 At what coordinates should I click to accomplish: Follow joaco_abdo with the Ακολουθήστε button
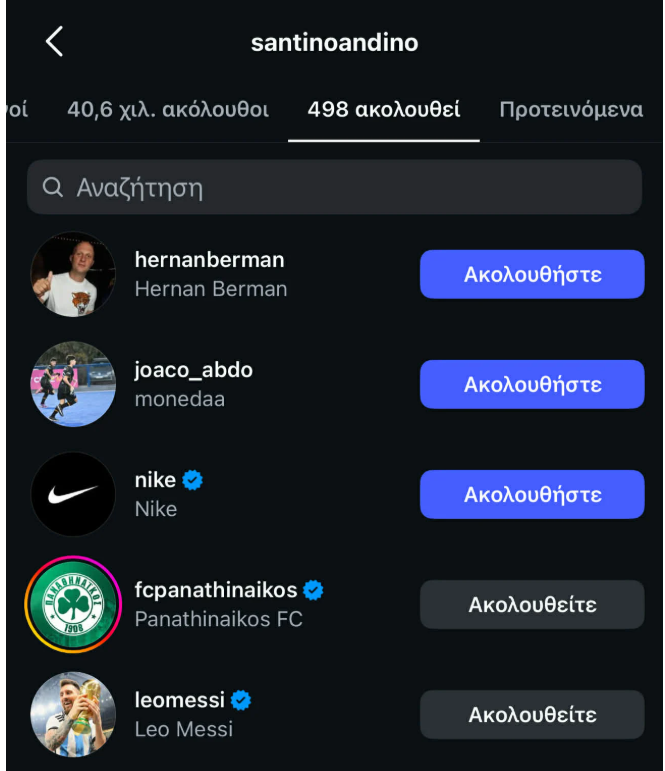532,384
